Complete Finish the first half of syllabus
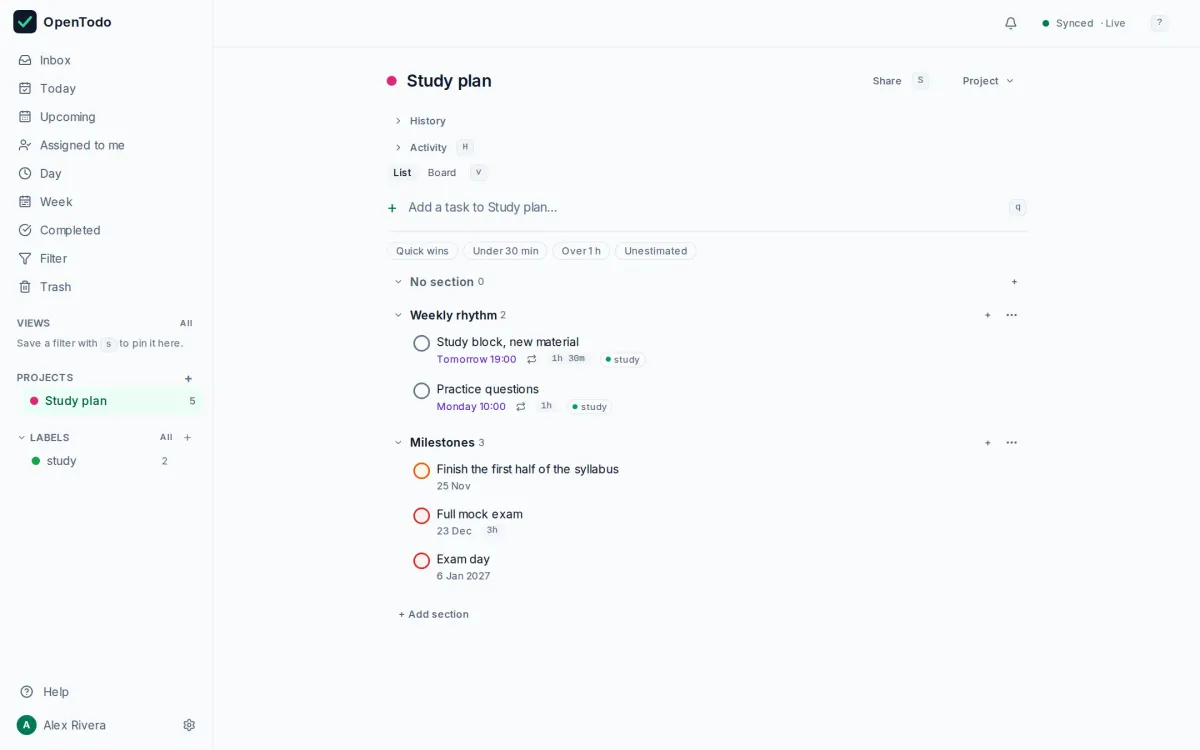The width and height of the screenshot is (1200, 750). coord(422,471)
